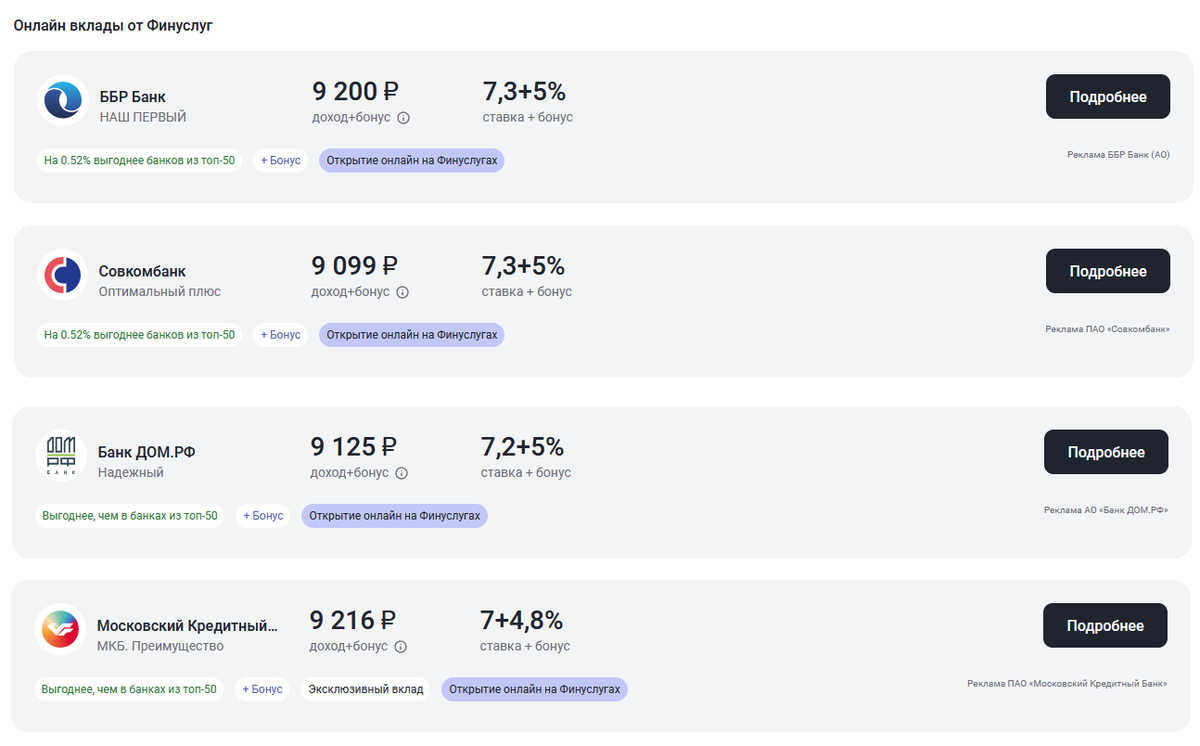Click Подробнее button for Банк ДОМ.РФ
The height and width of the screenshot is (746, 1200).
(x=1106, y=452)
